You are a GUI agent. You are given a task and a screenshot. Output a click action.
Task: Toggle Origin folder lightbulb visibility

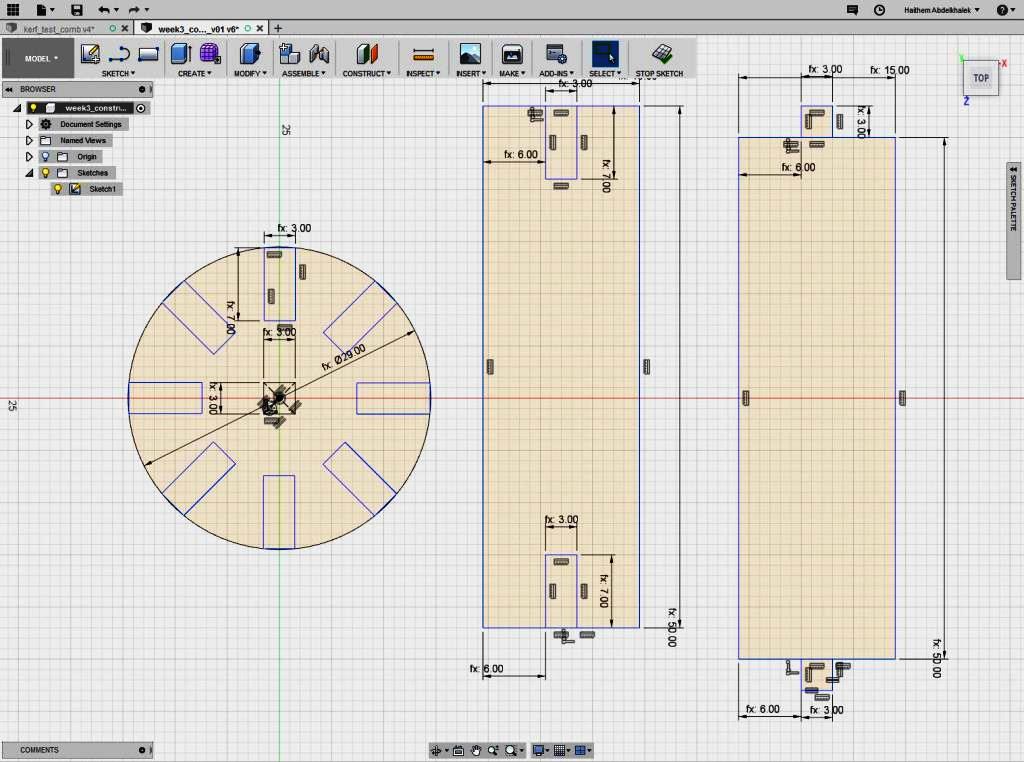pos(45,157)
